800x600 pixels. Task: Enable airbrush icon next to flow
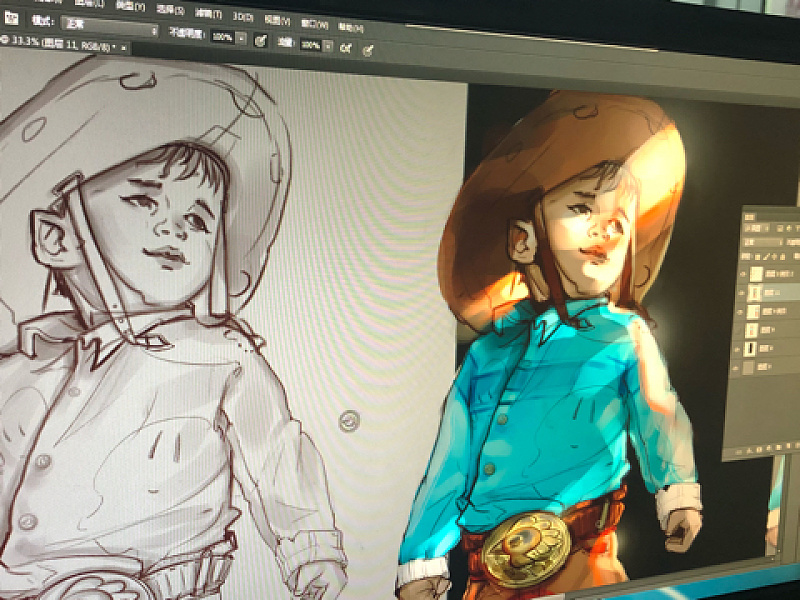(346, 46)
